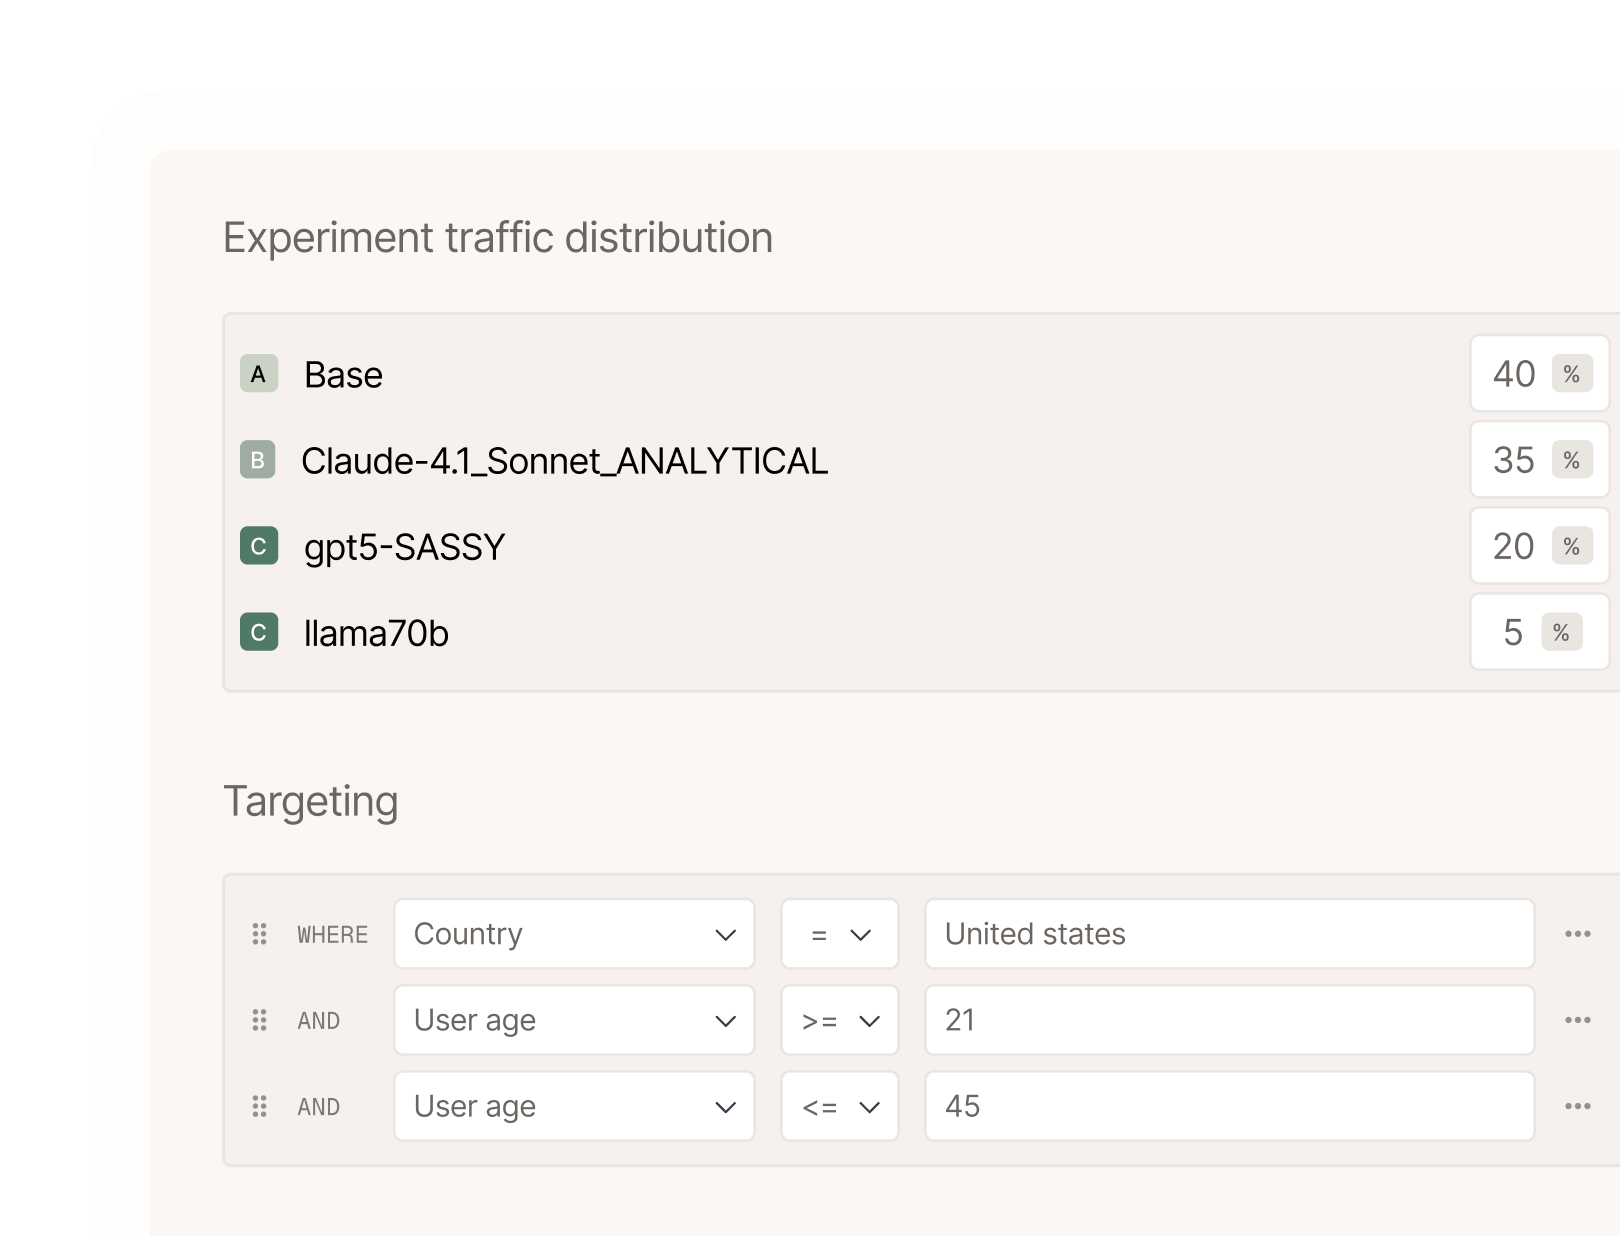The image size is (1620, 1236).
Task: Grab the drag handle of the Country rule
Action: [x=260, y=934]
